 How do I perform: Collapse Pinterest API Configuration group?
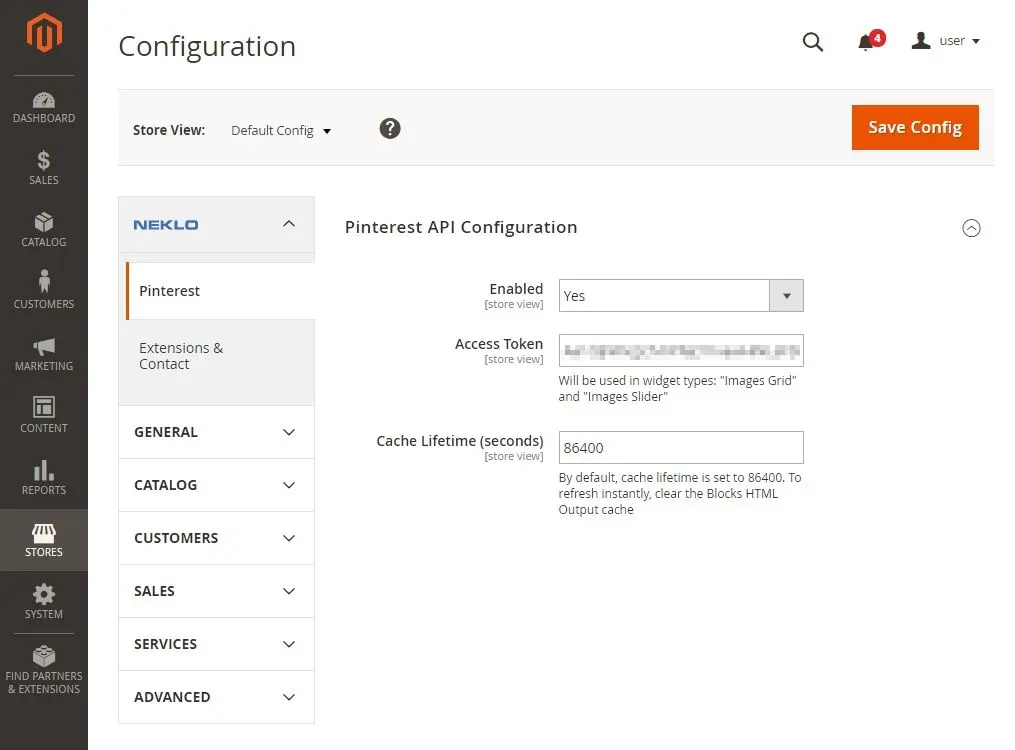[x=971, y=228]
